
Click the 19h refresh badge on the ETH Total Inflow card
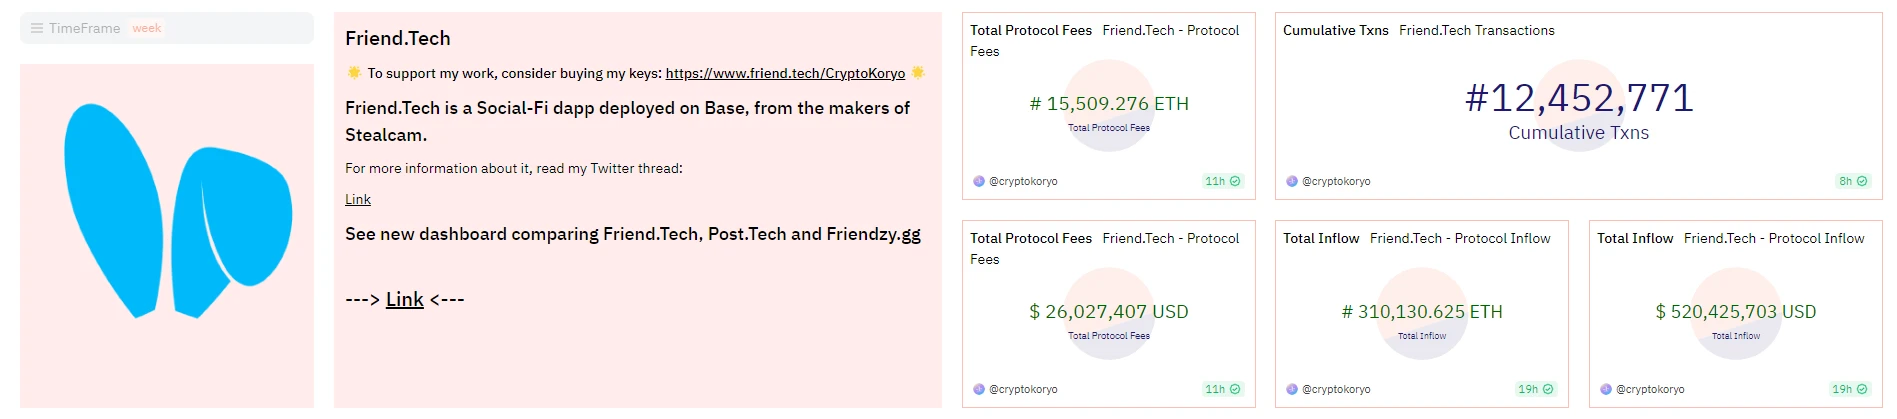[1535, 389]
